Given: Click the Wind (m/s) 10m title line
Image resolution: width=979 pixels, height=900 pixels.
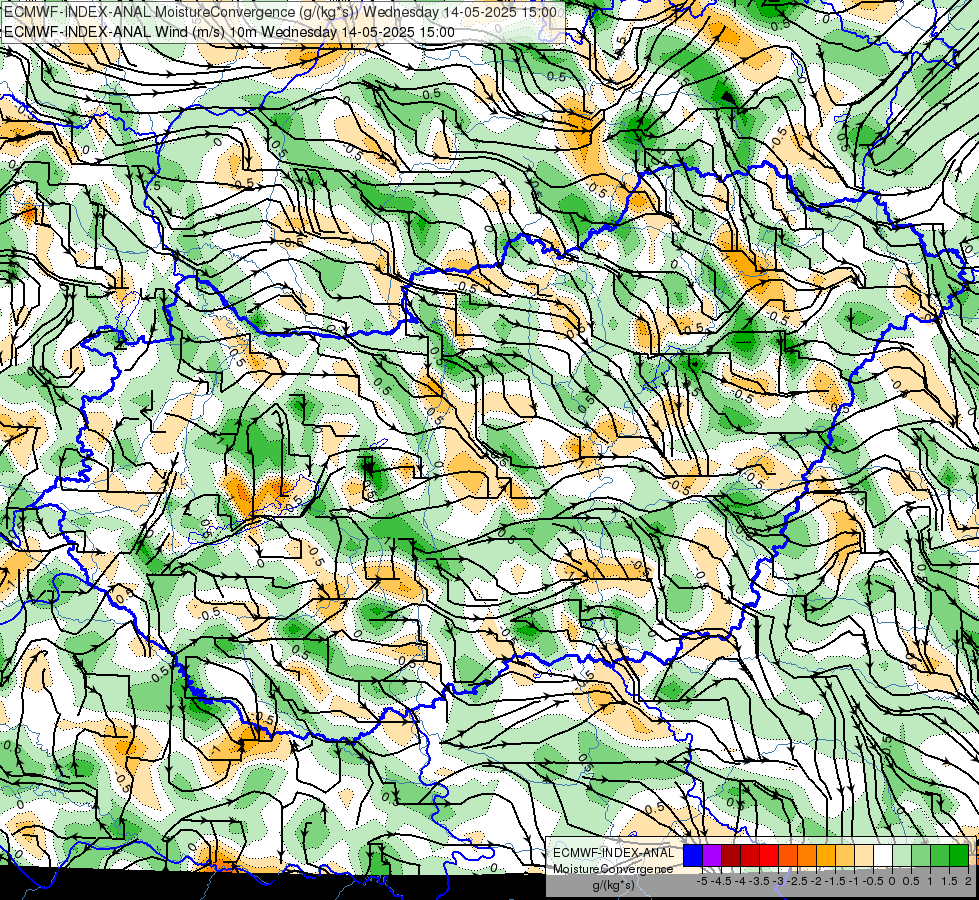Looking at the screenshot, I should coord(229,32).
